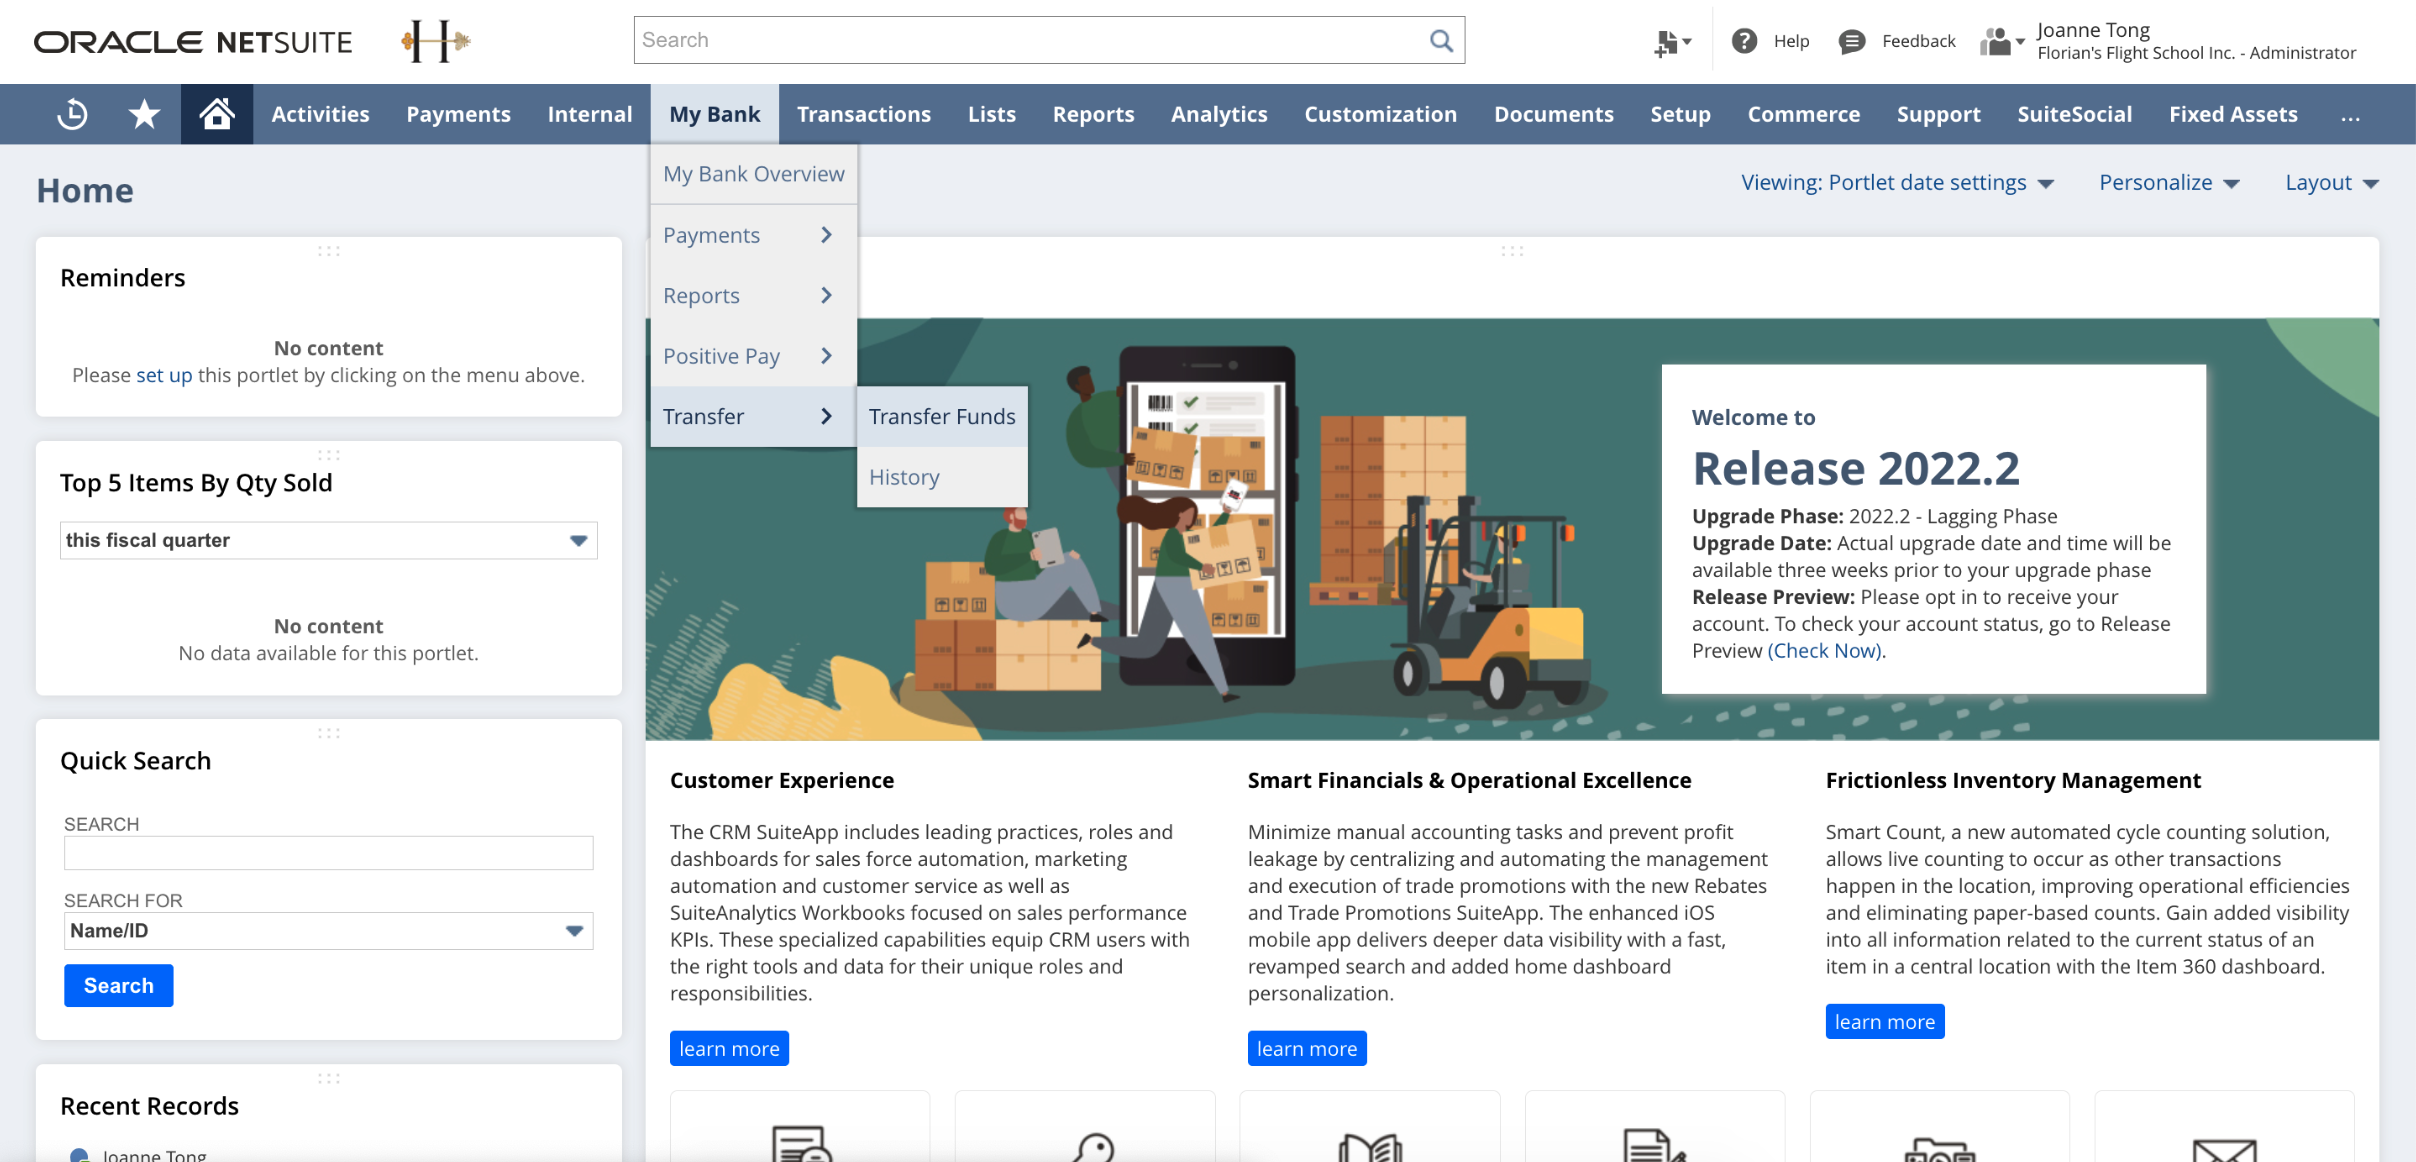Click the Quick Search text field

pos(328,854)
